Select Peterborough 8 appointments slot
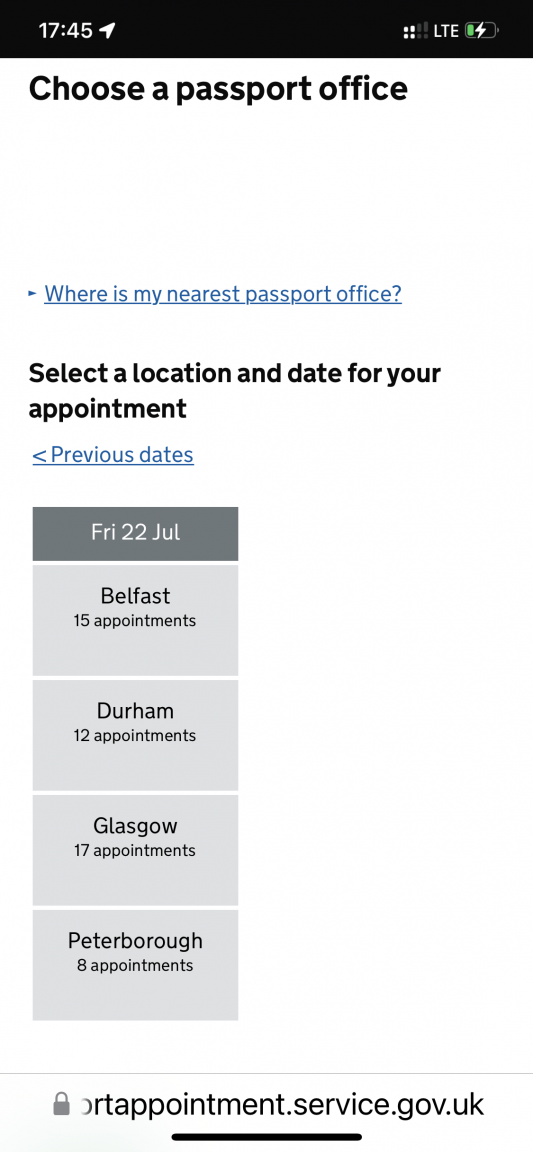Viewport: 533px width, 1152px height. click(x=135, y=965)
